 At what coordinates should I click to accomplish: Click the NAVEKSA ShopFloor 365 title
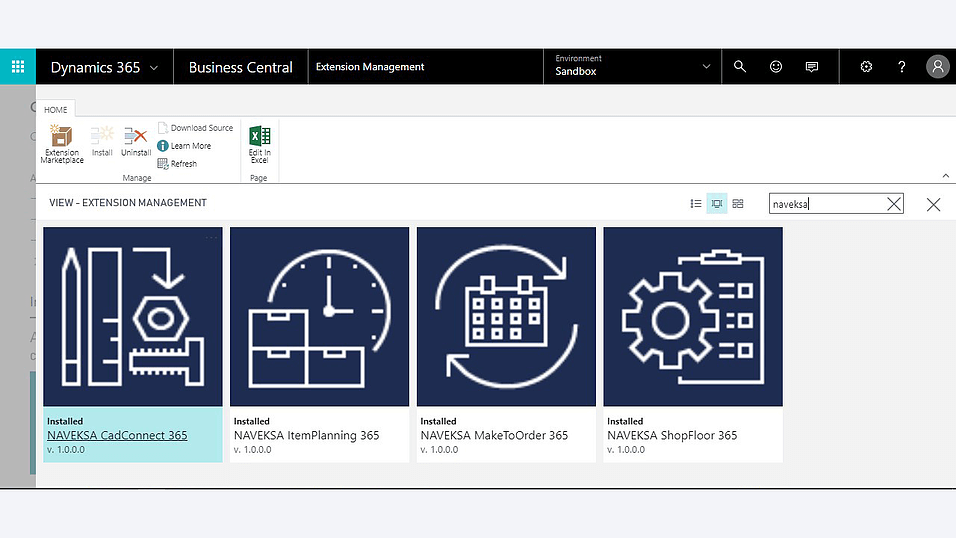[672, 435]
